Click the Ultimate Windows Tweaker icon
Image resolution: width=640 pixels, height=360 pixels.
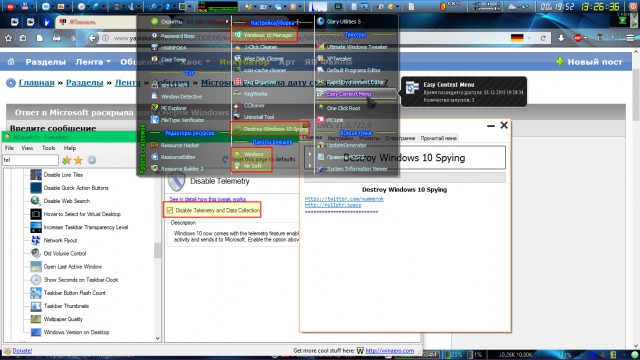320,47
